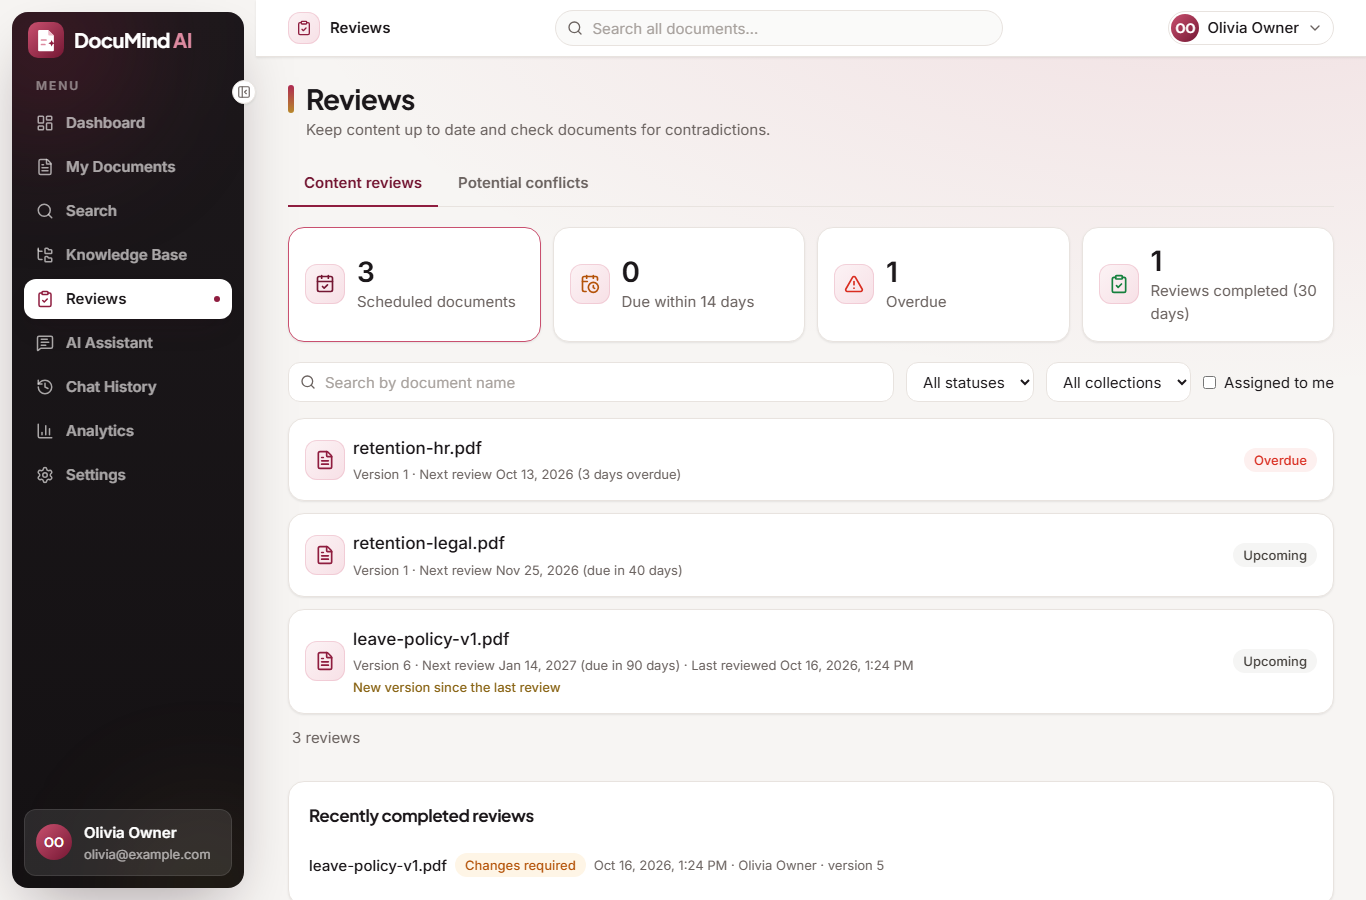Click the Settings gear icon

pos(45,475)
